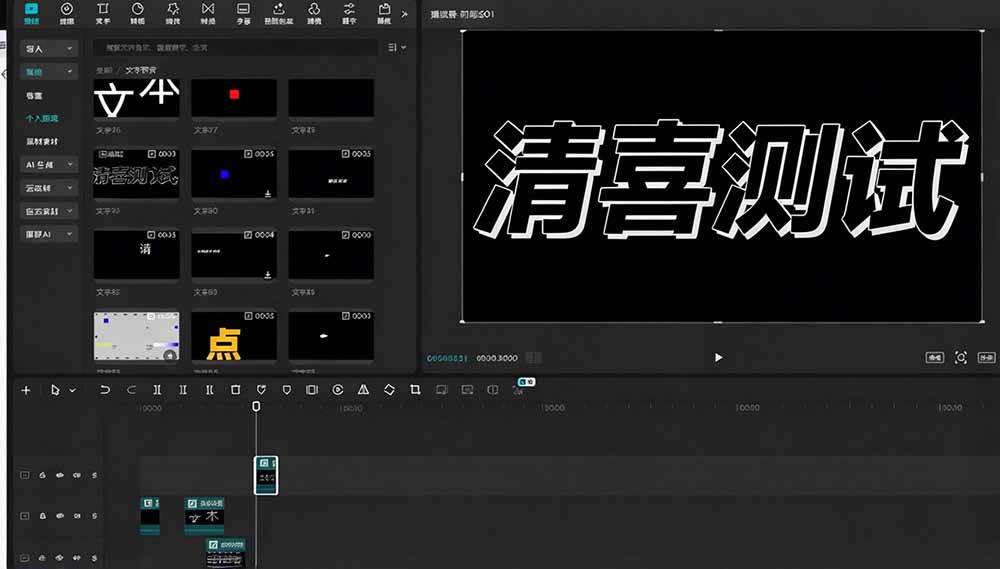Image resolution: width=1000 pixels, height=569 pixels.
Task: Lock the track holding the selected clip
Action: (x=42, y=475)
